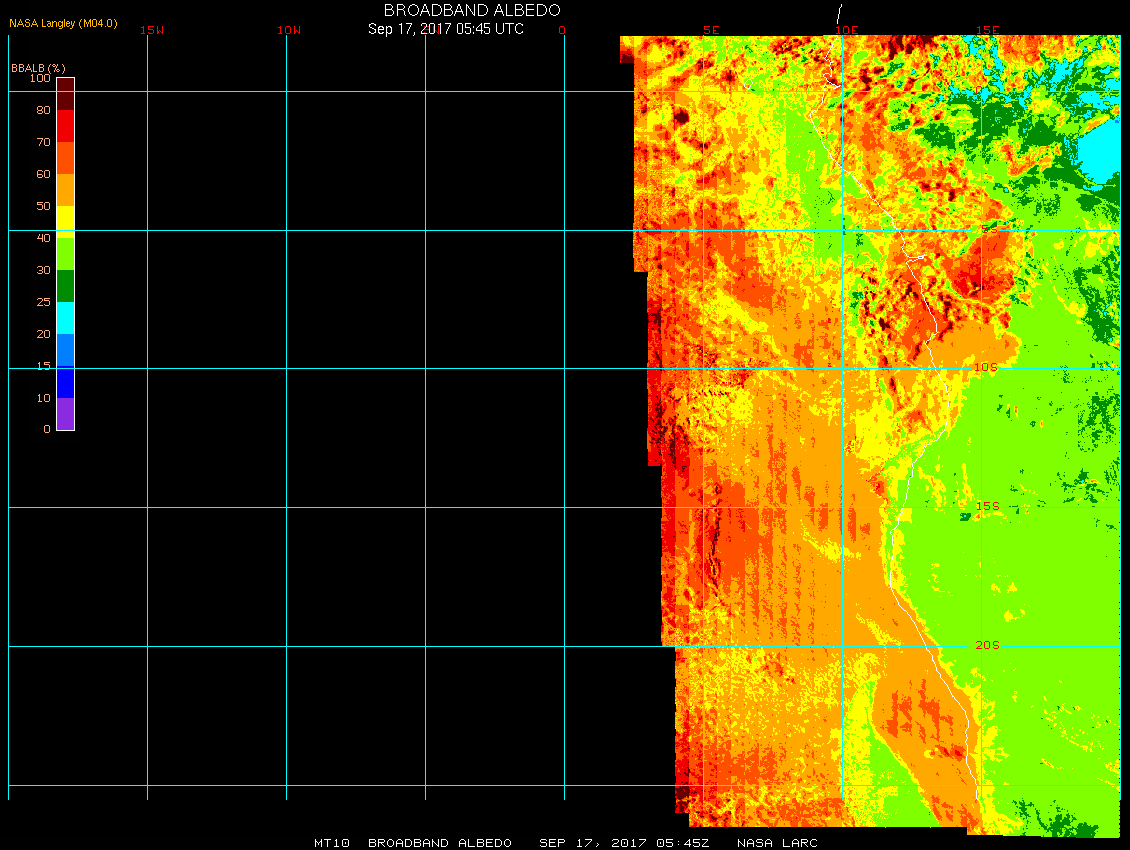
Task: Pick the cyan 20-25% colorbar segment
Action: coord(65,318)
